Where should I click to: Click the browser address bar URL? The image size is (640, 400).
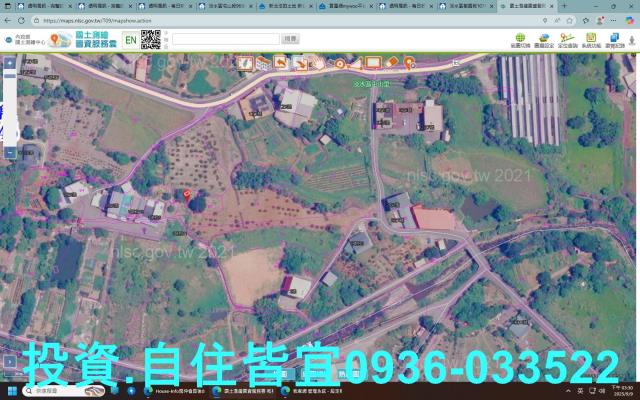coord(100,20)
